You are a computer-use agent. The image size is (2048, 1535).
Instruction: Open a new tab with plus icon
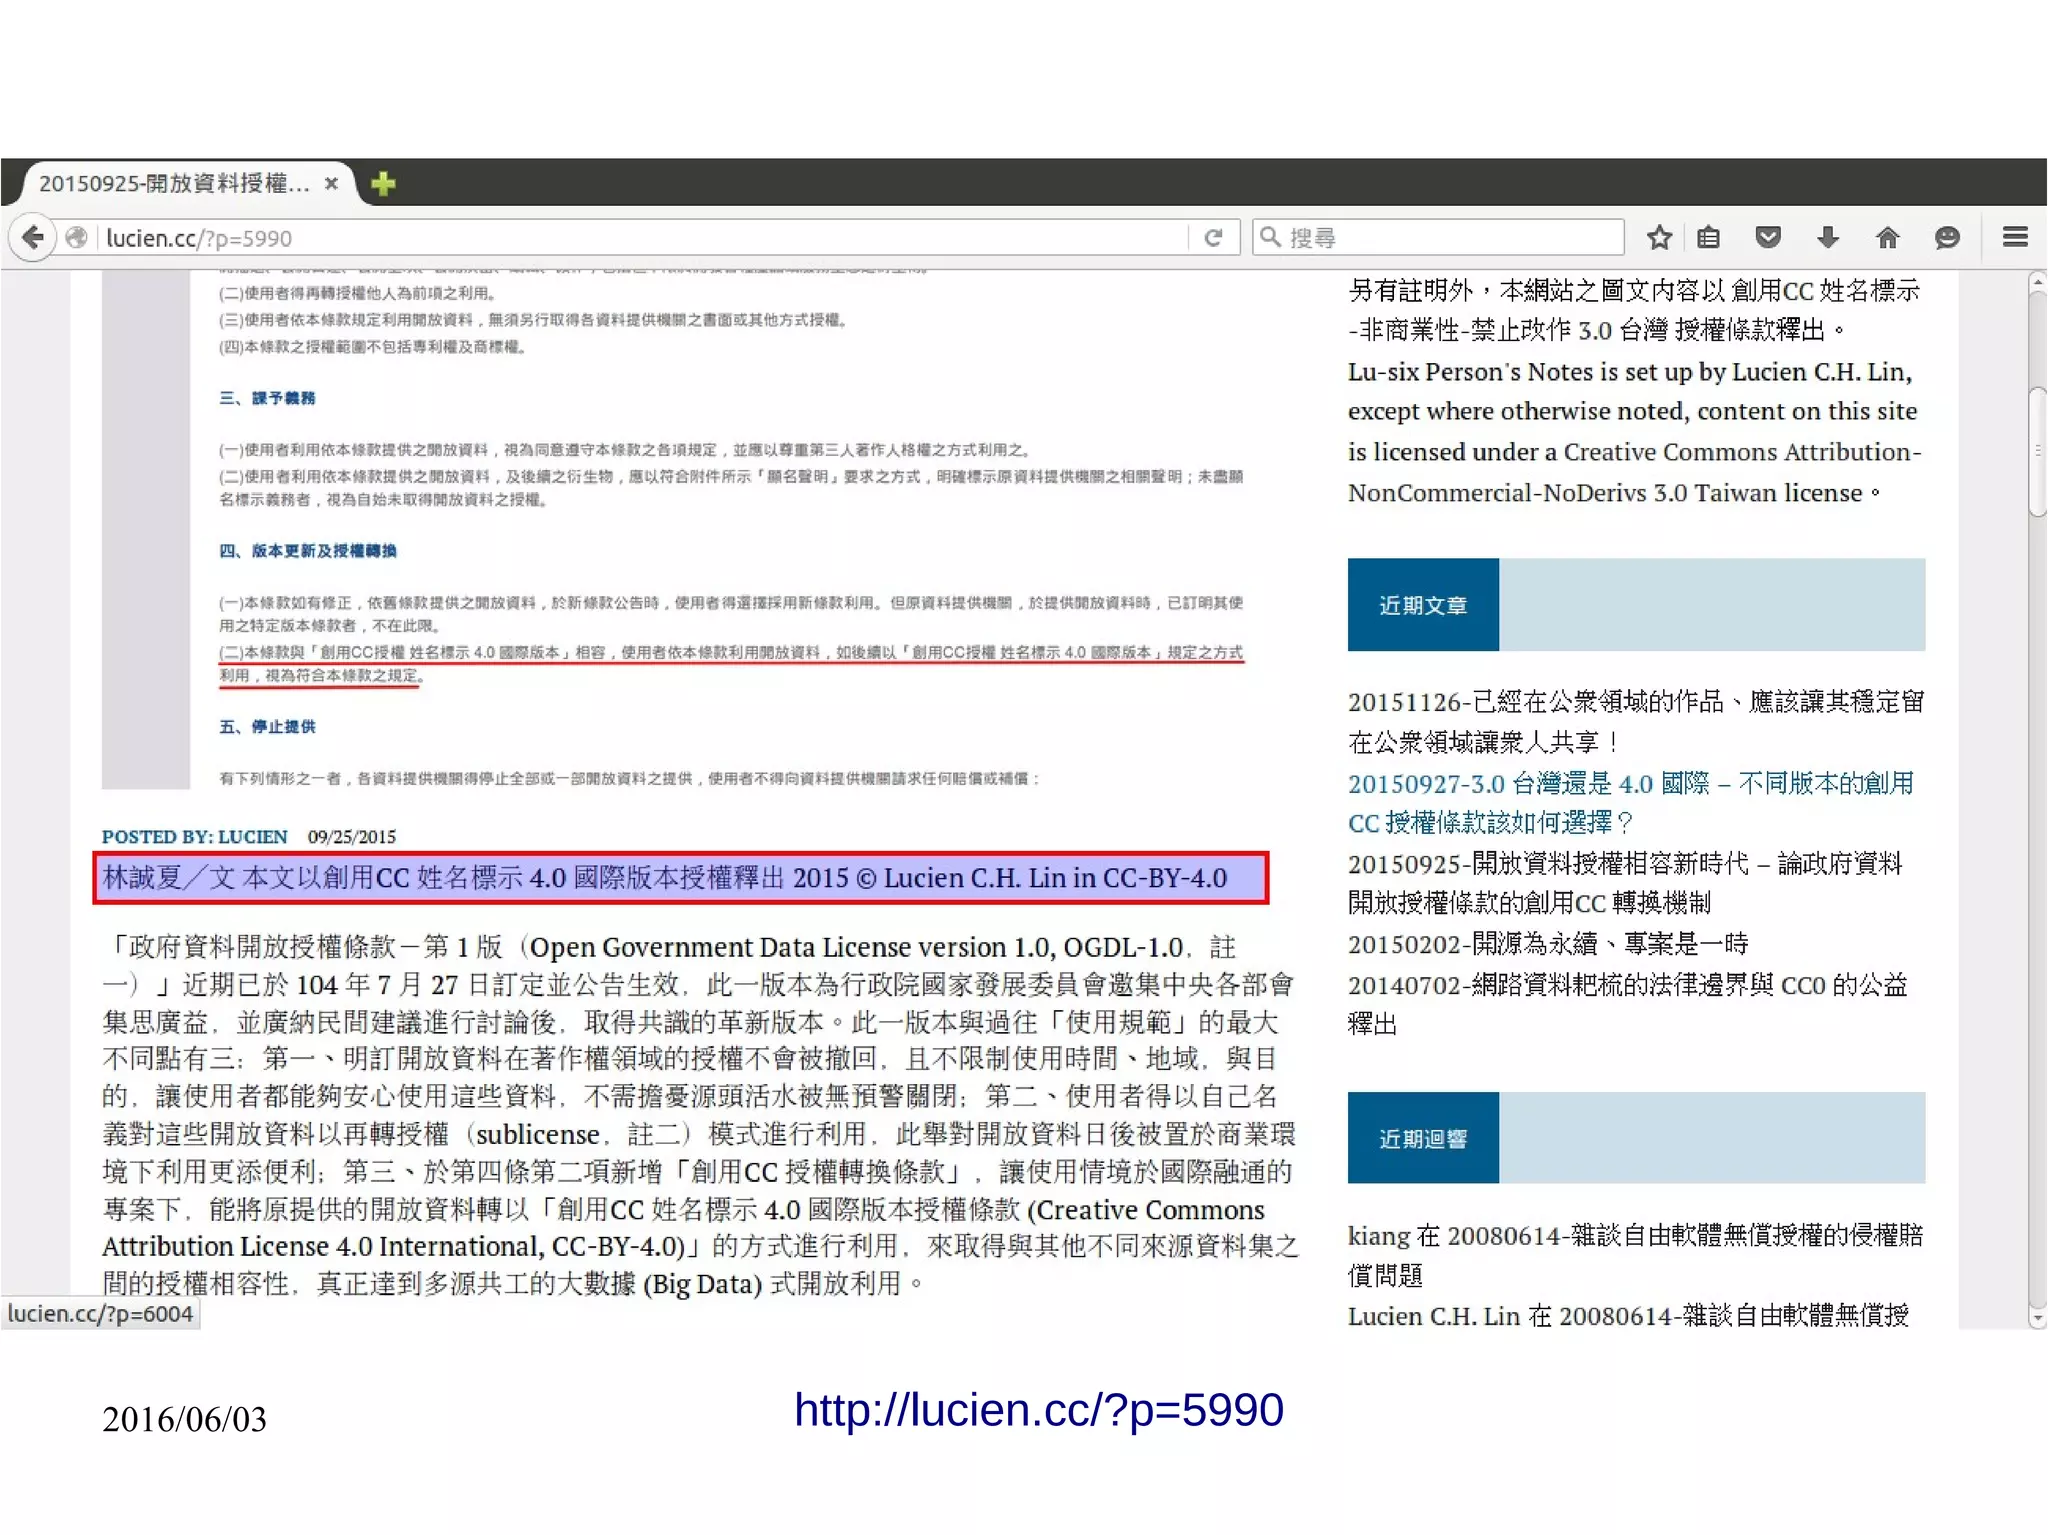click(383, 184)
